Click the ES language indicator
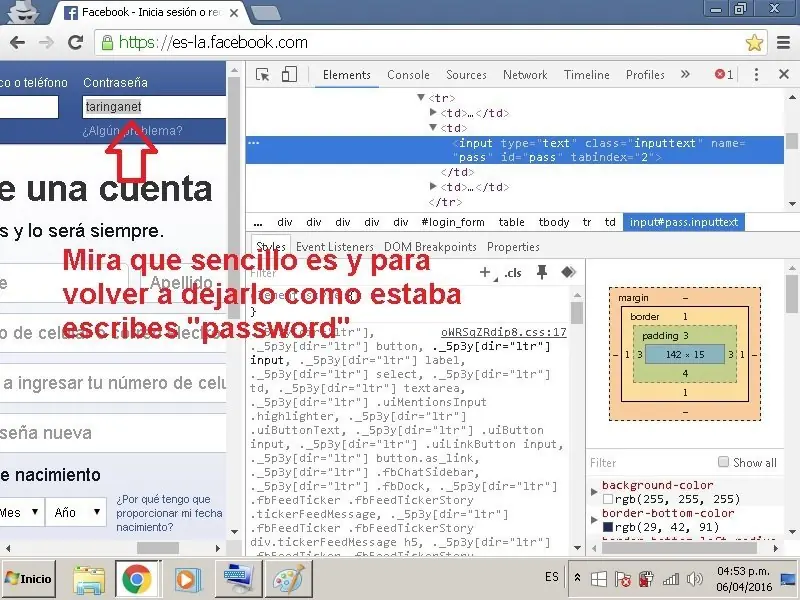 552,577
